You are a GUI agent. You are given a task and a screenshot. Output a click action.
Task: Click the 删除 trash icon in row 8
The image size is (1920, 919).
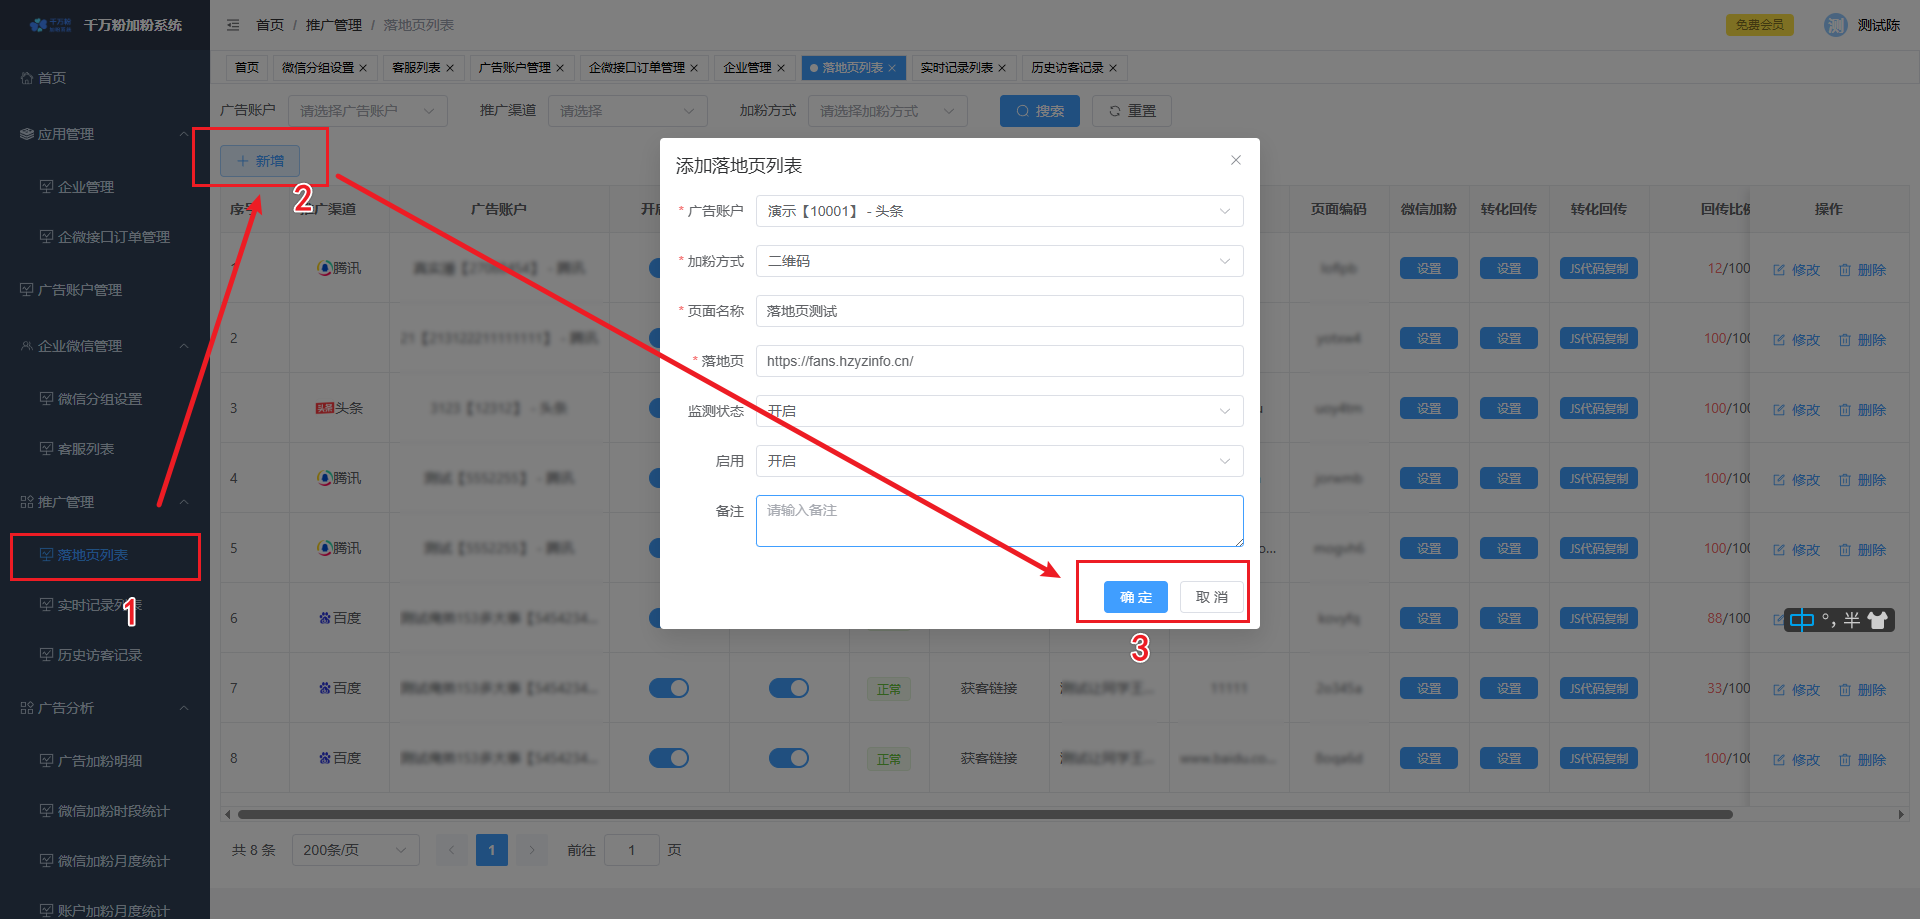pos(1845,760)
